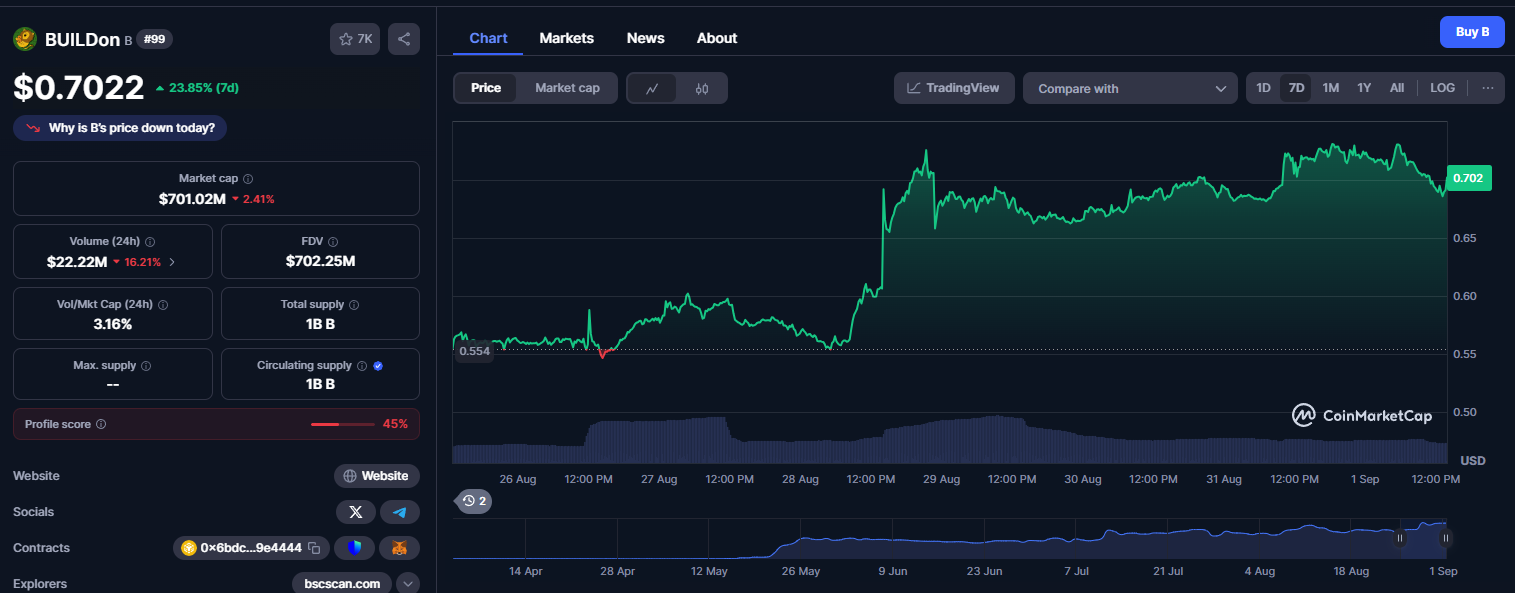The width and height of the screenshot is (1515, 593).
Task: Open the X social link
Action: (x=356, y=512)
